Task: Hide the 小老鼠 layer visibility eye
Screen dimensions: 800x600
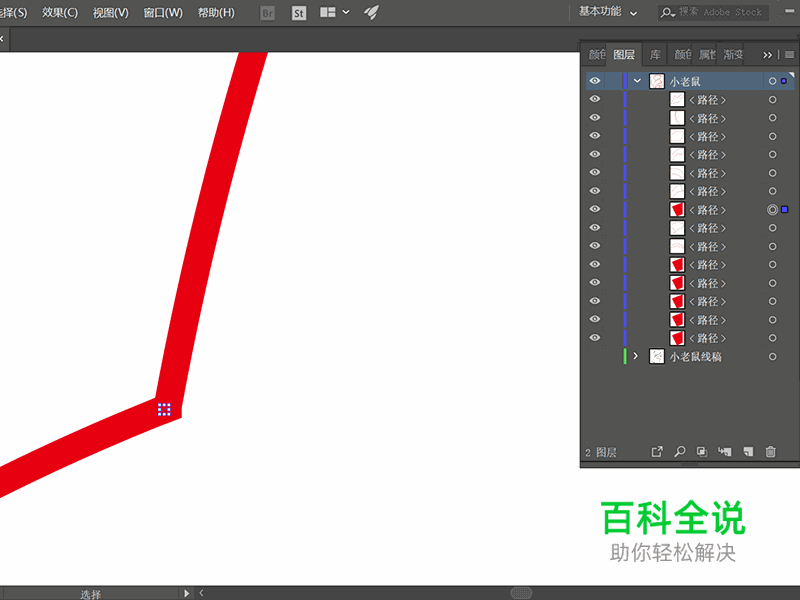Action: point(595,81)
